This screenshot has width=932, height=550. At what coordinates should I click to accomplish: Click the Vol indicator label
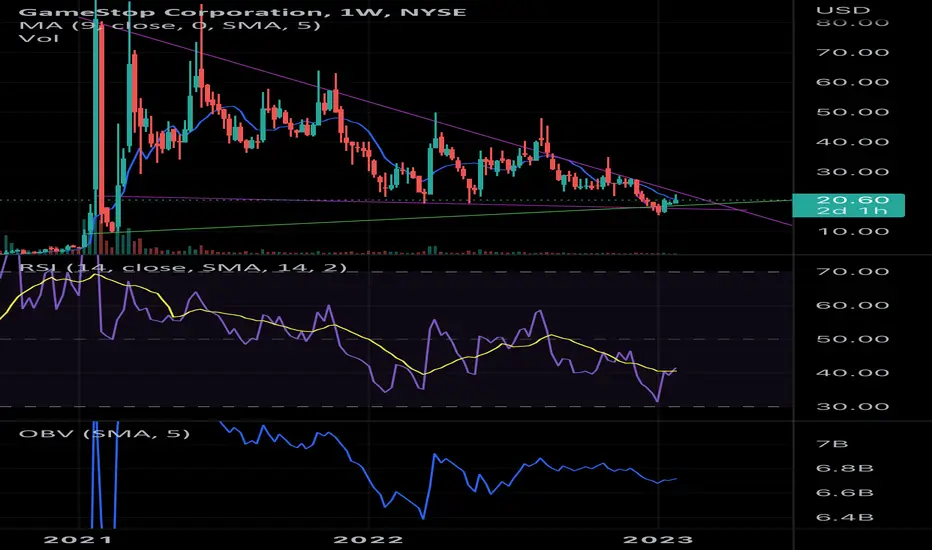39,38
